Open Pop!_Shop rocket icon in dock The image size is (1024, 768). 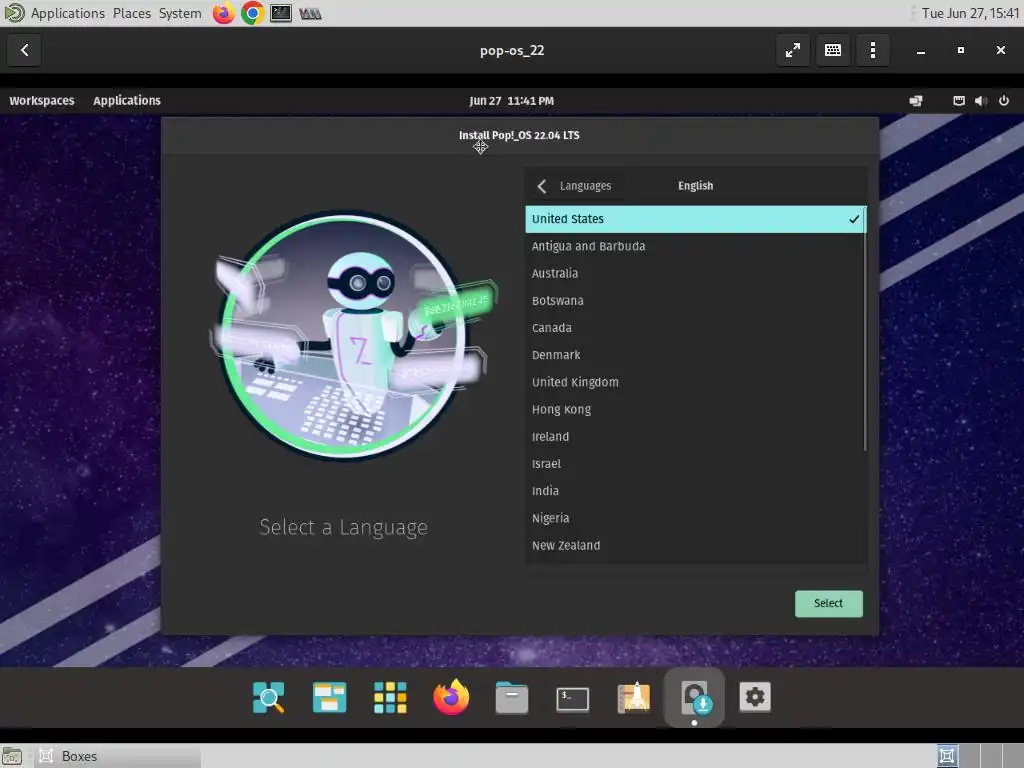[x=633, y=697]
